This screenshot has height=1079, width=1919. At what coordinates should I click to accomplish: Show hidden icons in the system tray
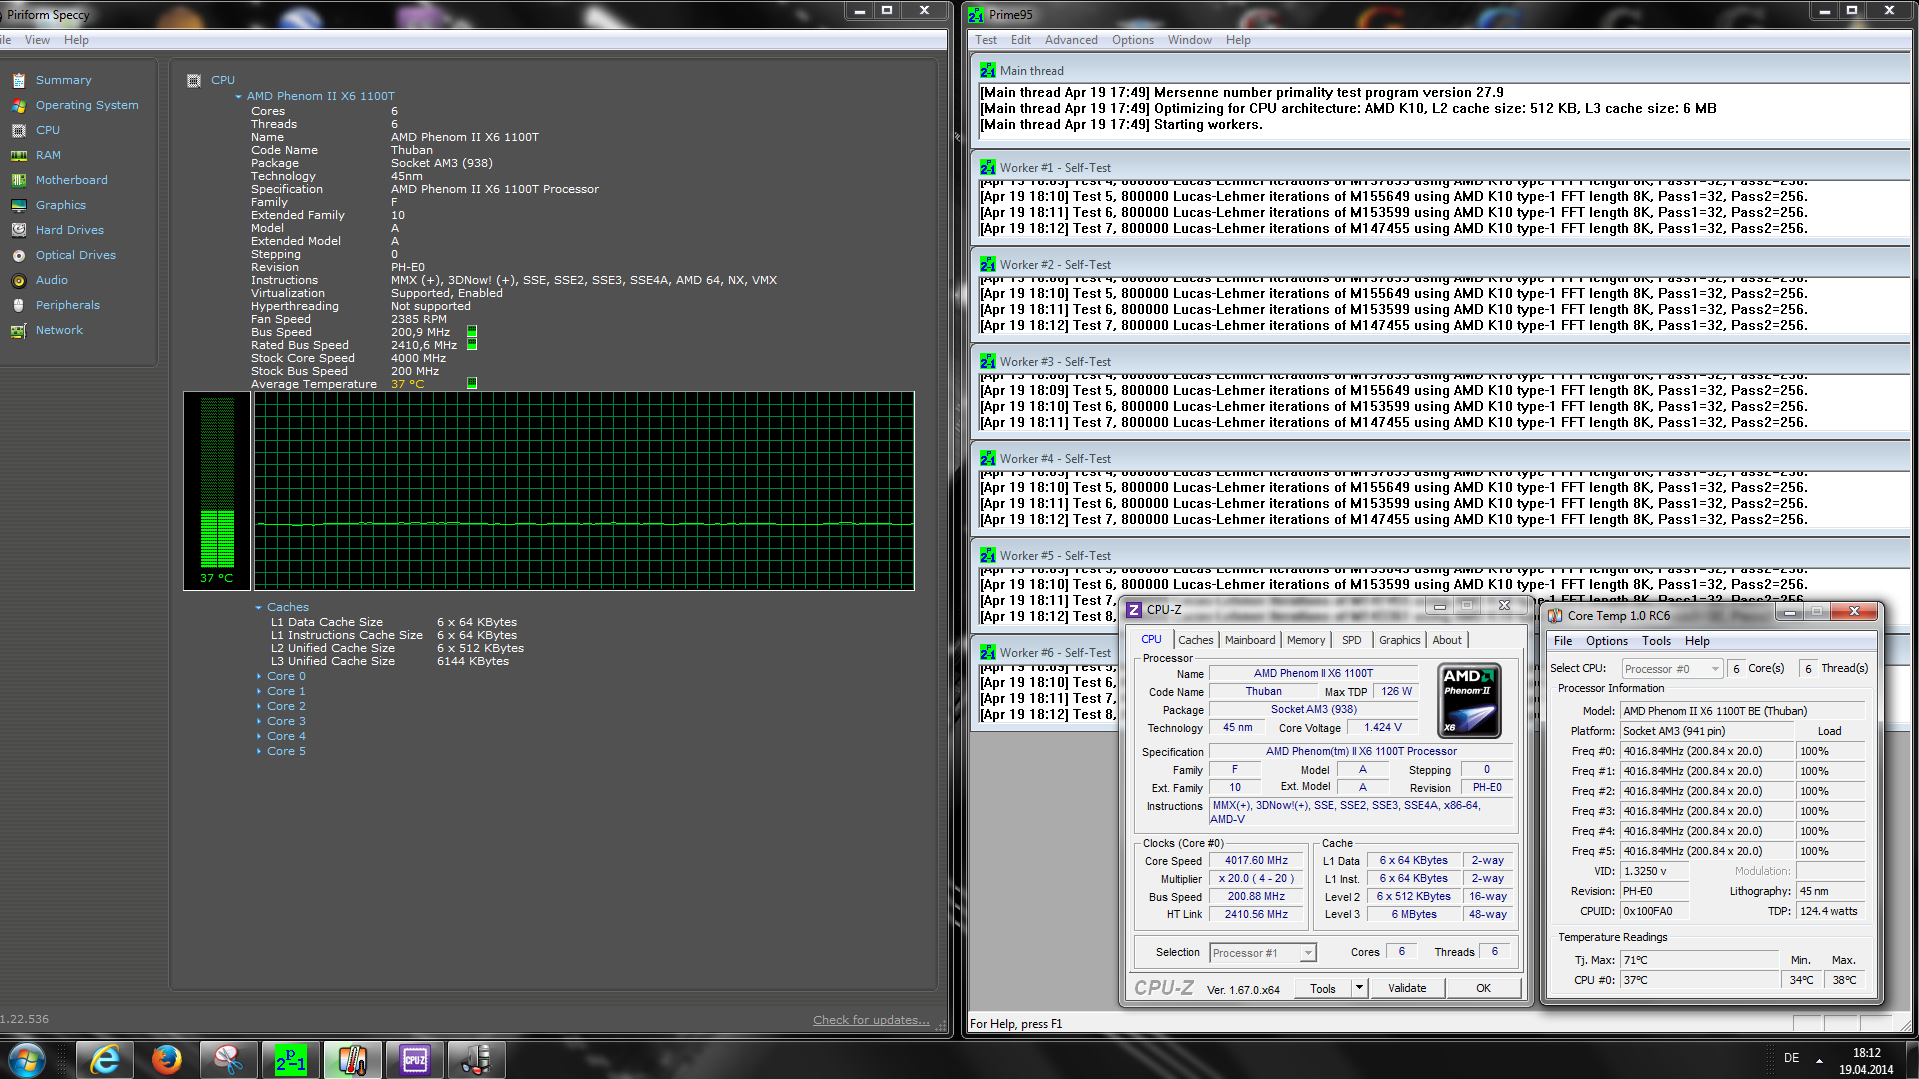click(1820, 1059)
